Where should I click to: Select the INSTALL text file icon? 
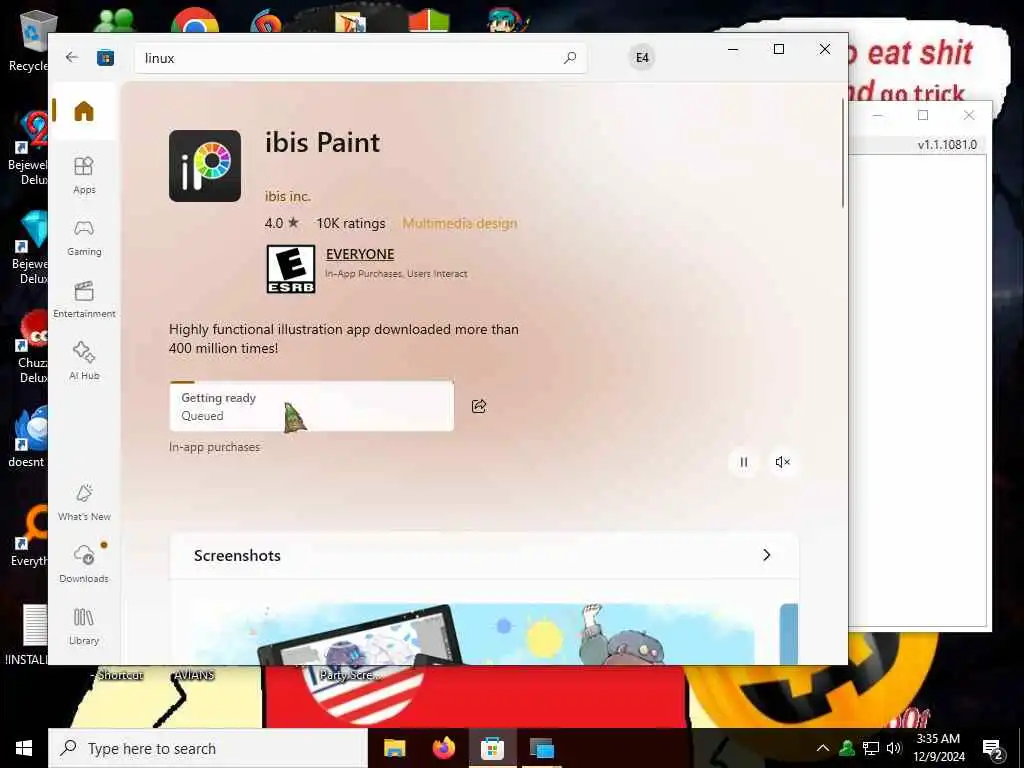tap(27, 635)
